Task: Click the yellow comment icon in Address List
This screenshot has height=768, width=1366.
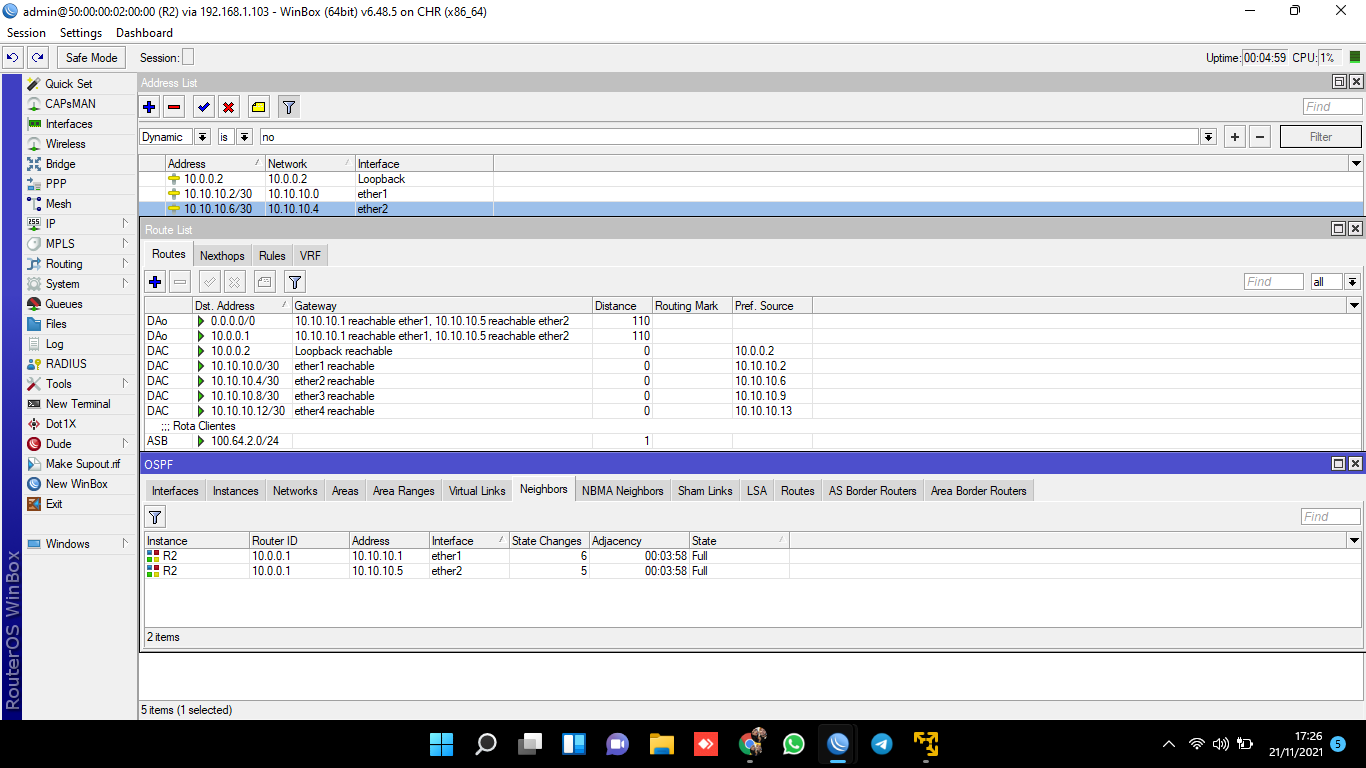Action: coord(259,107)
